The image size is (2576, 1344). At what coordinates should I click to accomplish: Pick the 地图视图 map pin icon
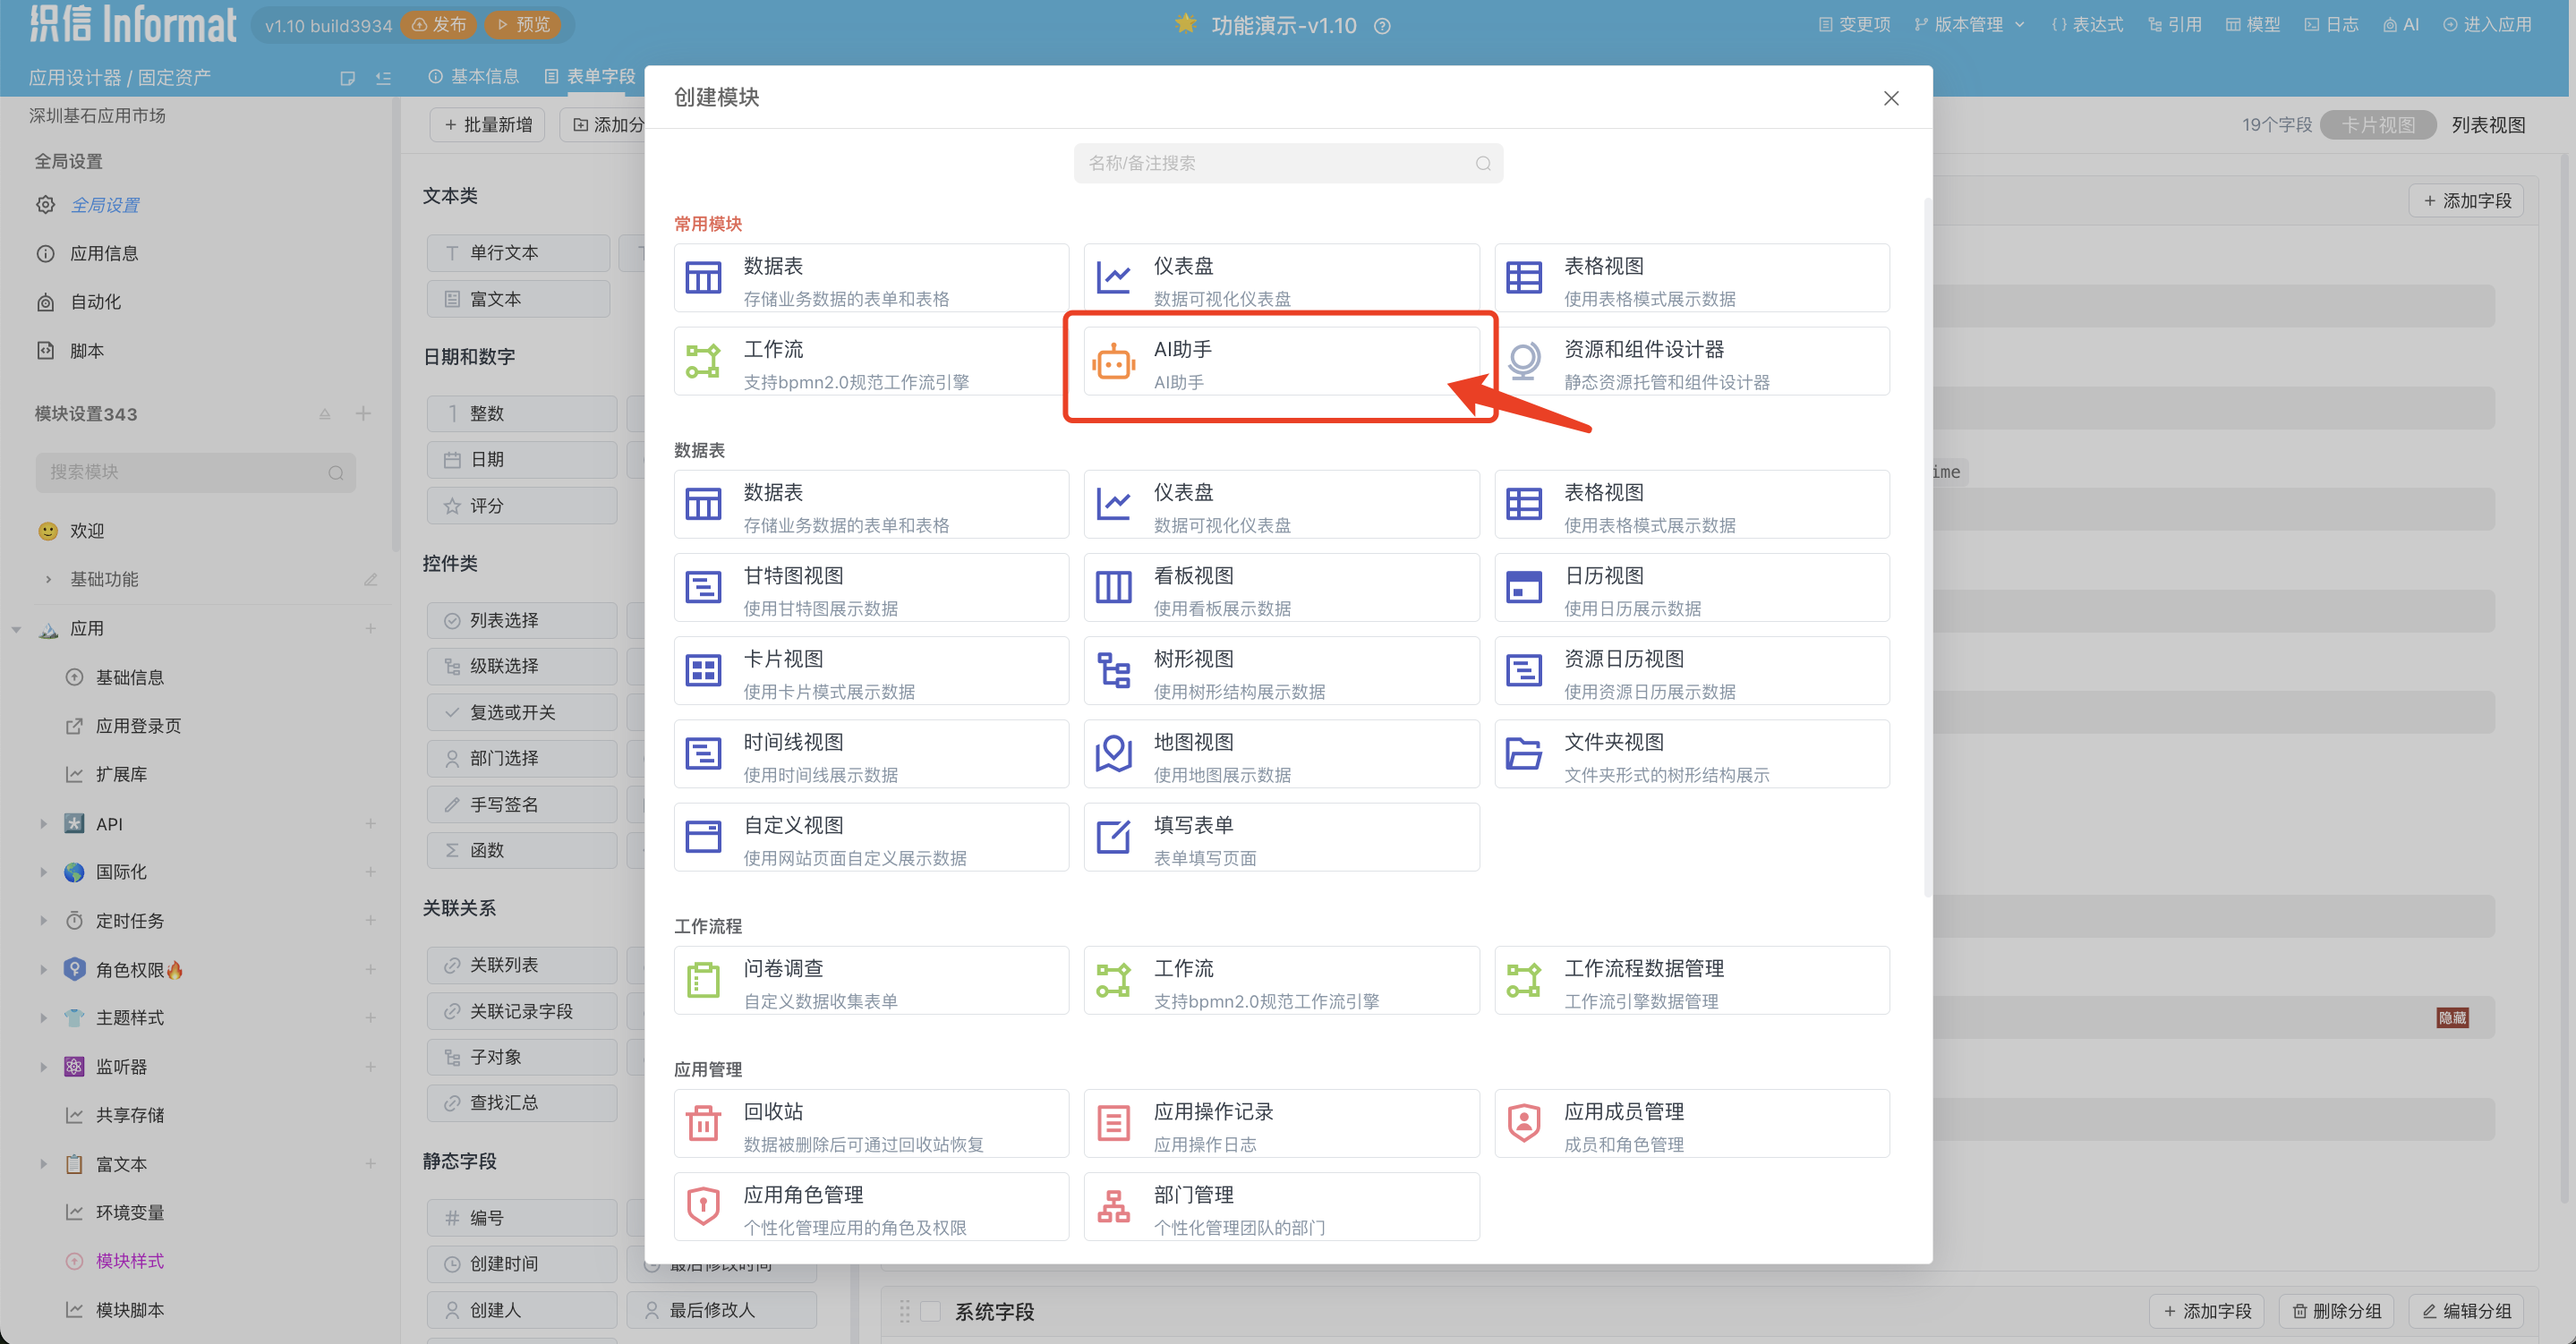[1113, 754]
